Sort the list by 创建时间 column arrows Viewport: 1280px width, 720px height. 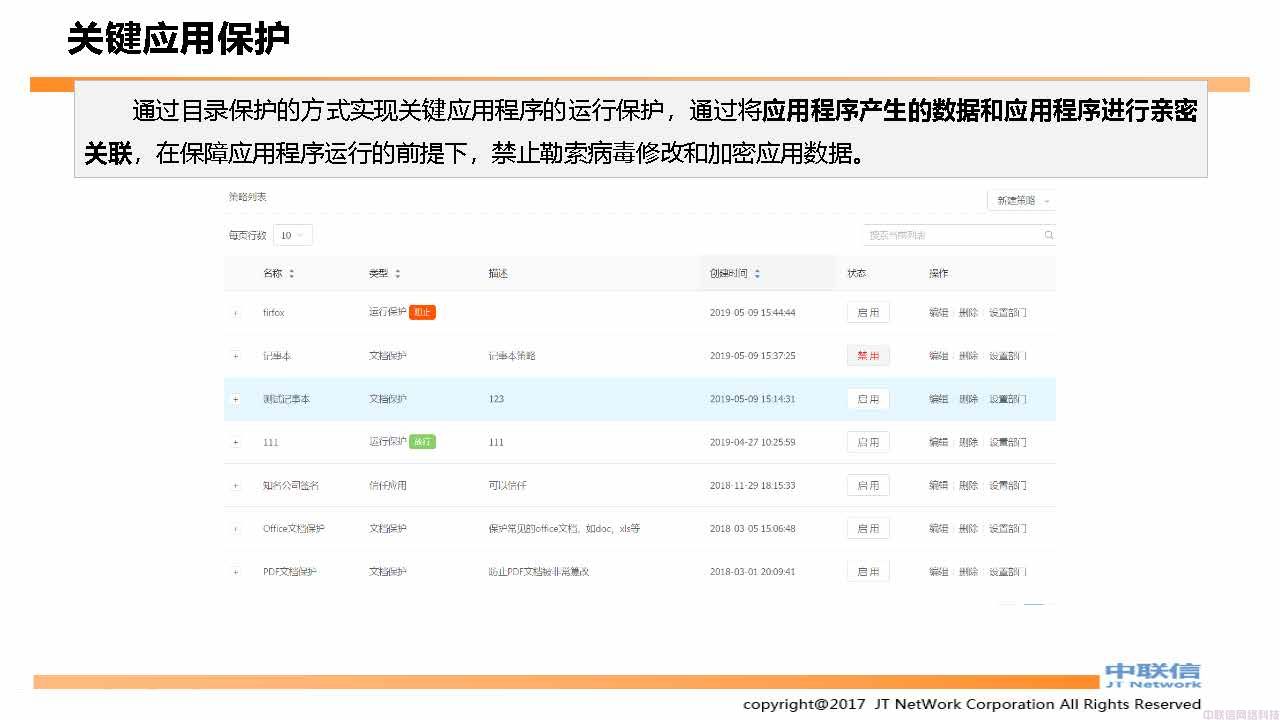pyautogui.click(x=757, y=274)
